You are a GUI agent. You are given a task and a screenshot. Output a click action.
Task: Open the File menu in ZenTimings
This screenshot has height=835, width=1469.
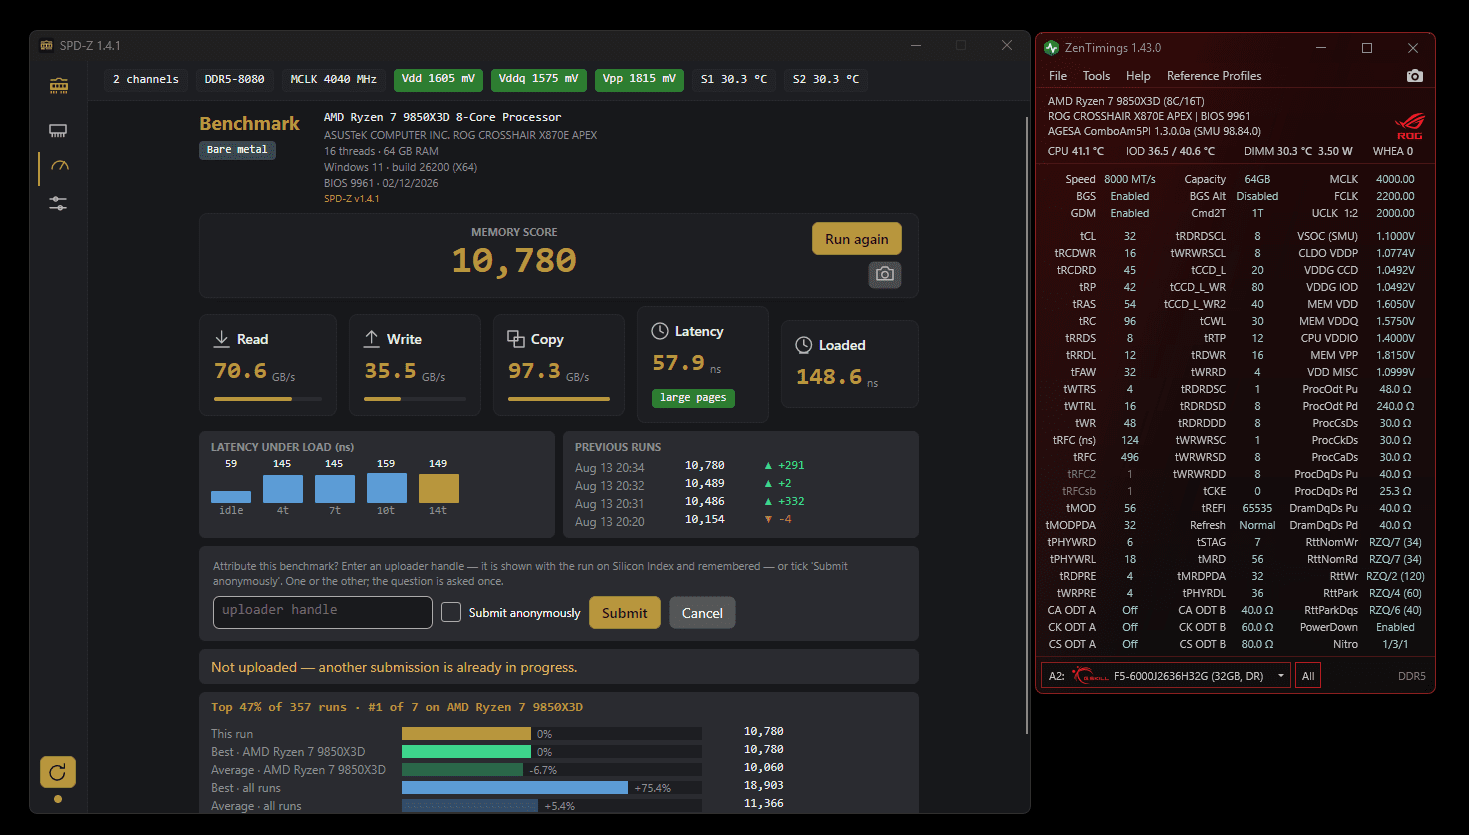pos(1058,76)
